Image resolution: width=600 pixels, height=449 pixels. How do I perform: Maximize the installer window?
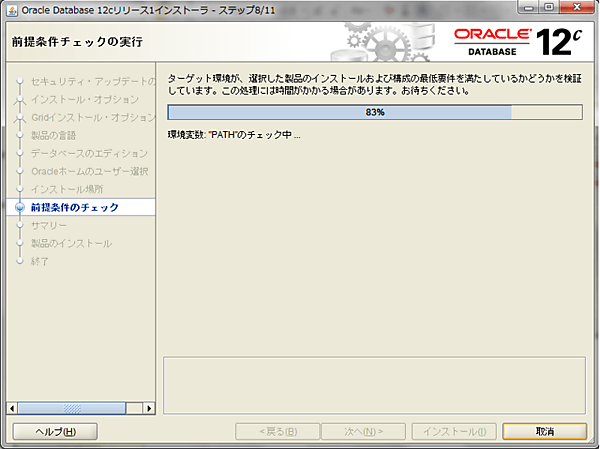coord(549,7)
